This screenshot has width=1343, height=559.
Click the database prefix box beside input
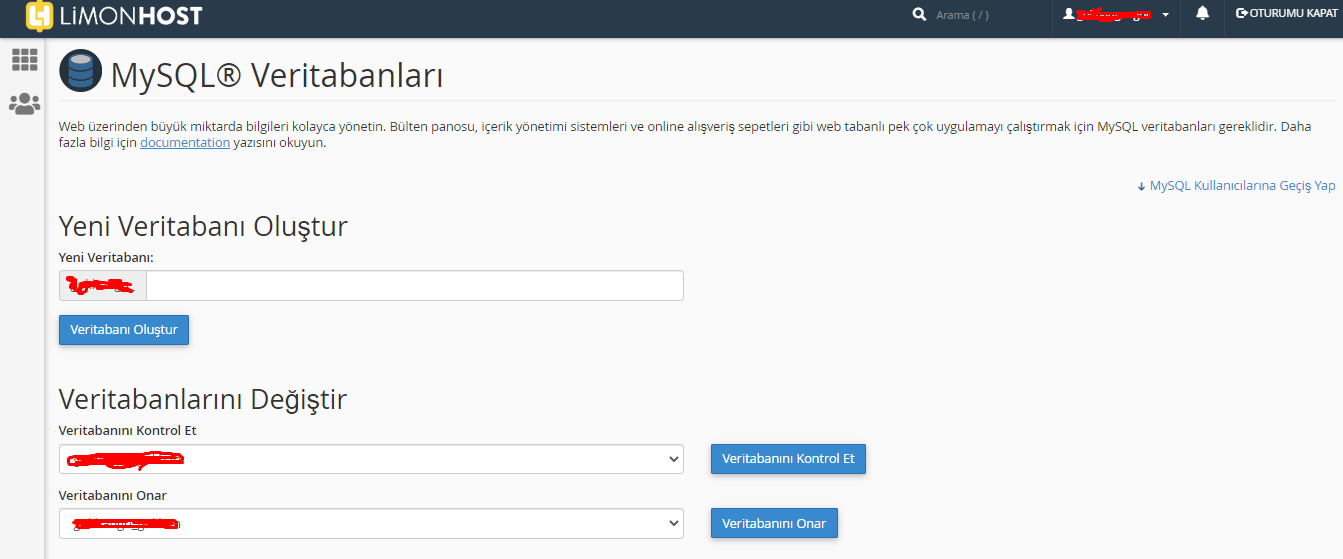tap(103, 285)
